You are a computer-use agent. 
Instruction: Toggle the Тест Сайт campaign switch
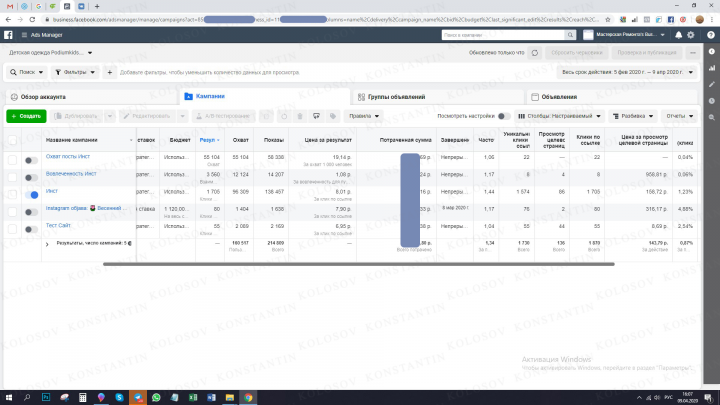click(x=31, y=229)
